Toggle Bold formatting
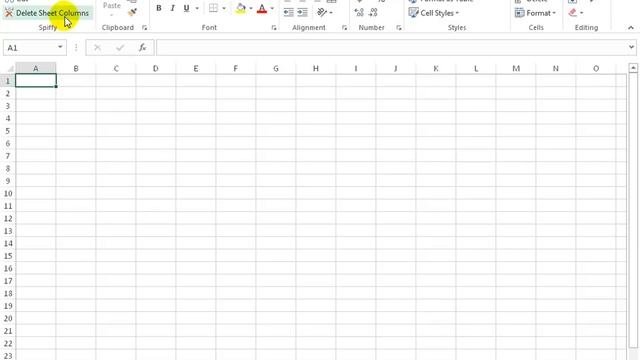Image resolution: width=640 pixels, height=360 pixels. 159,8
